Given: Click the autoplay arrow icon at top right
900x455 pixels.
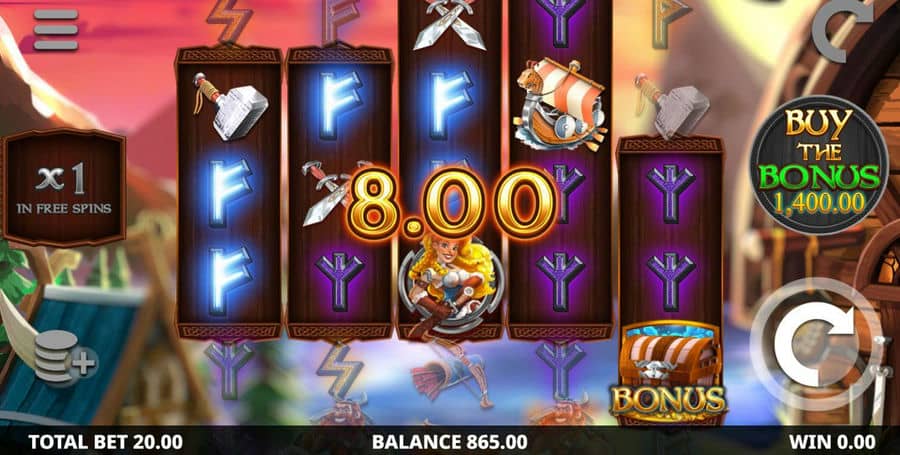Looking at the screenshot, I should click(843, 30).
